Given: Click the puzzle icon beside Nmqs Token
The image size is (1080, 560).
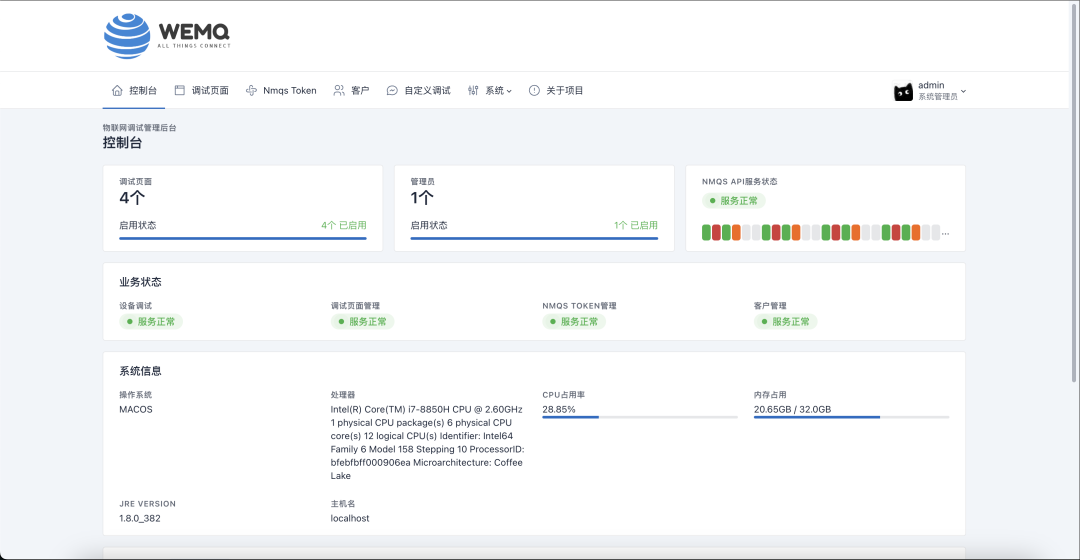Looking at the screenshot, I should point(251,90).
